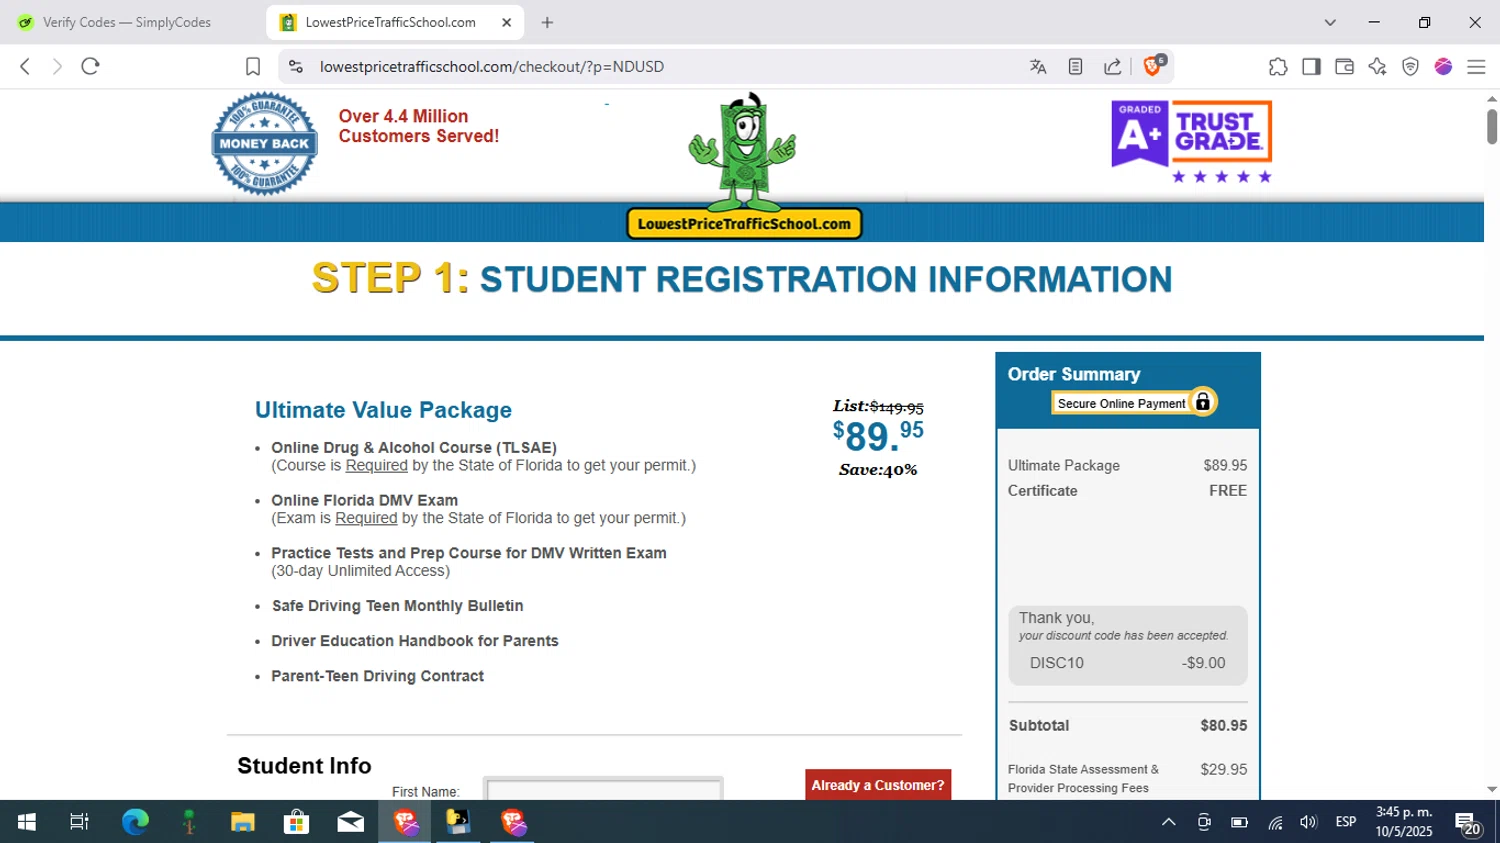Click the share page icon

(1112, 67)
